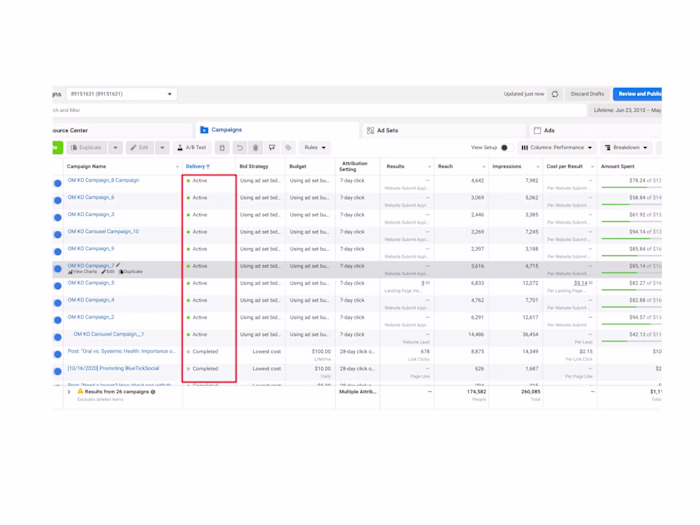Open the OM KO Carousel Campaign_10 link
This screenshot has height=525, width=700.
(103, 232)
